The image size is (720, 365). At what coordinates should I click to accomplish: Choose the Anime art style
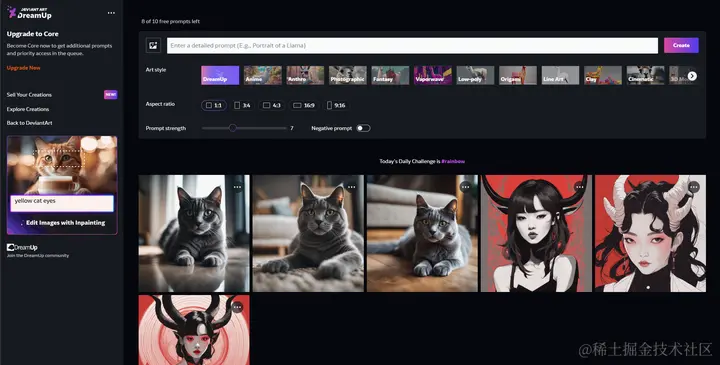(x=263, y=75)
